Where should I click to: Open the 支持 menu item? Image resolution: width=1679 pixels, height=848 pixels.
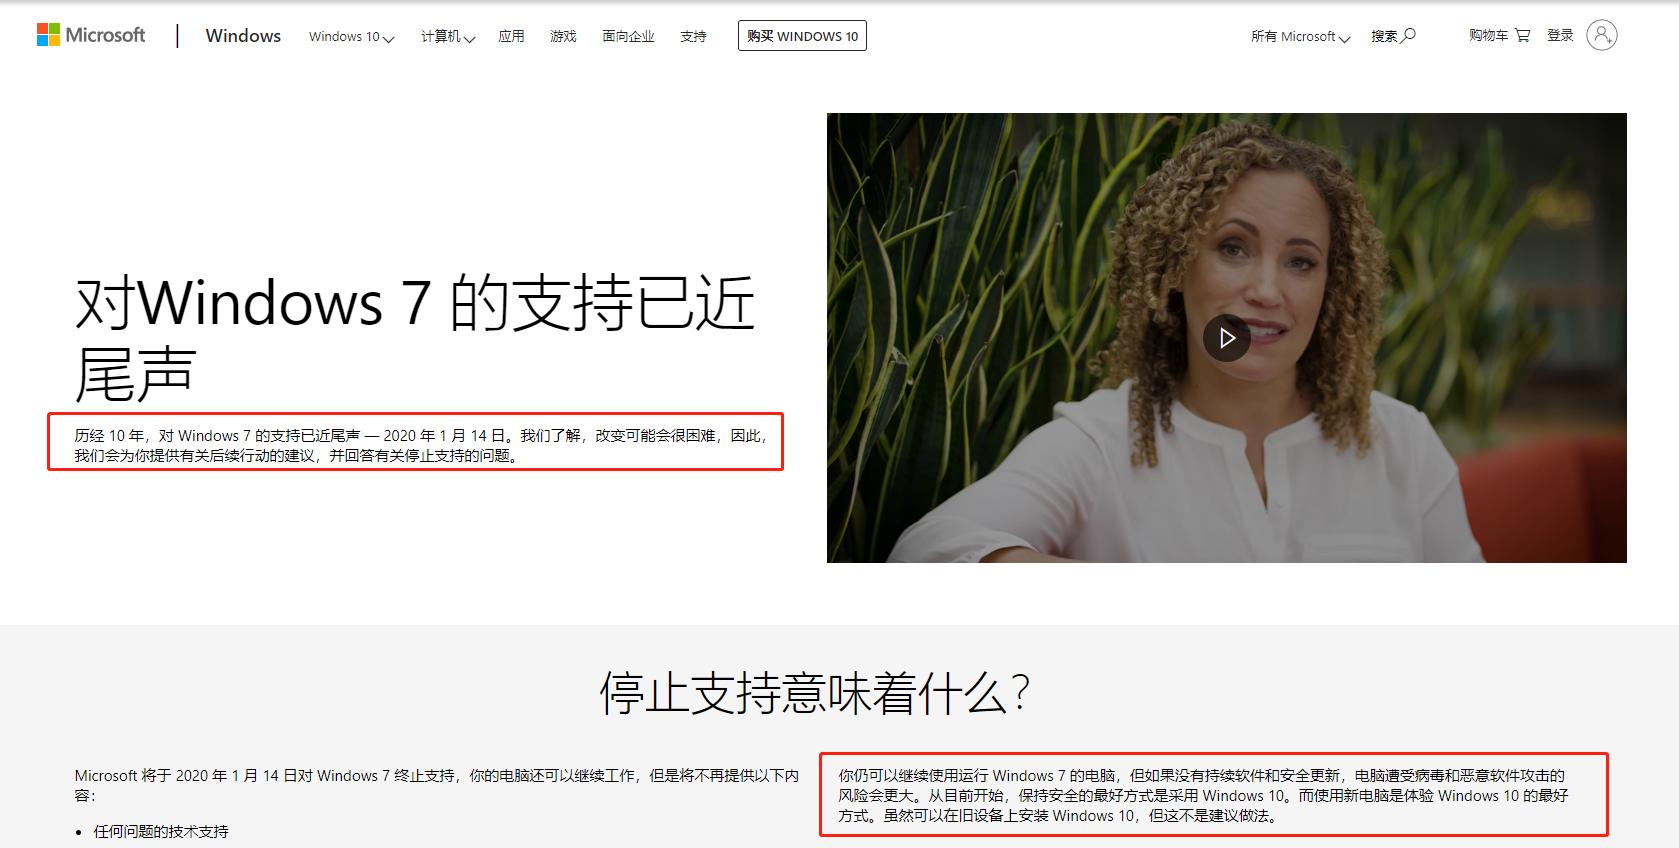pos(693,36)
